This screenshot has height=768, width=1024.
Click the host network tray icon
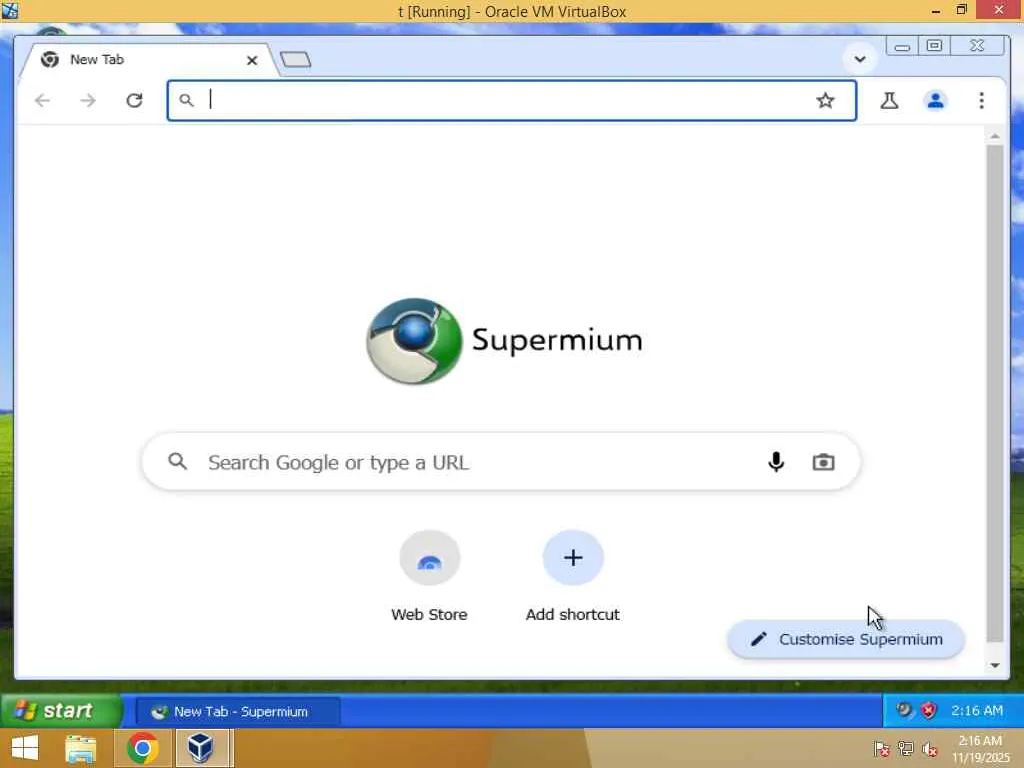[905, 749]
